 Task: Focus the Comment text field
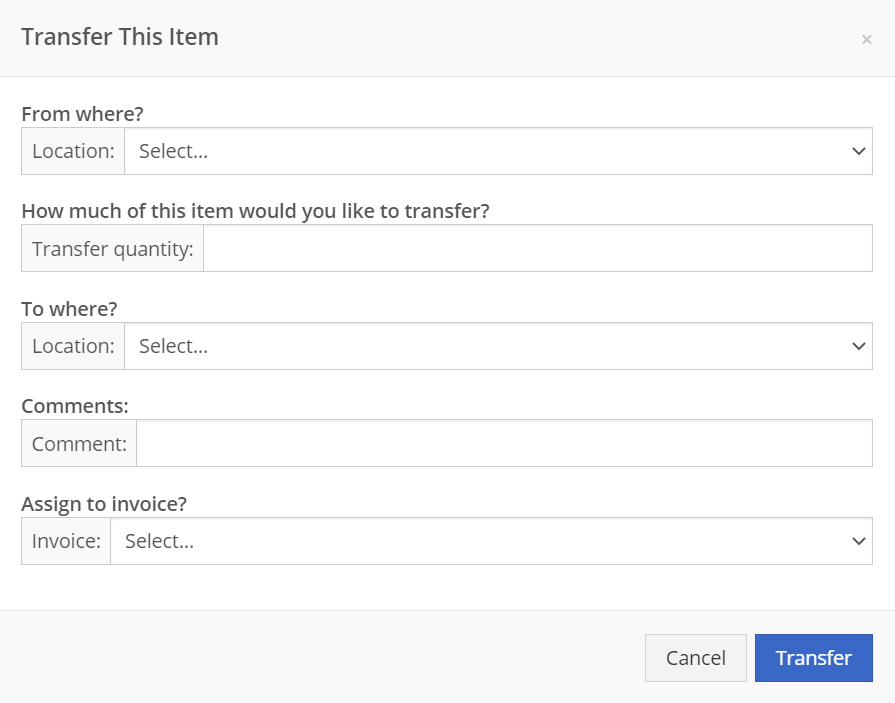tap(505, 443)
